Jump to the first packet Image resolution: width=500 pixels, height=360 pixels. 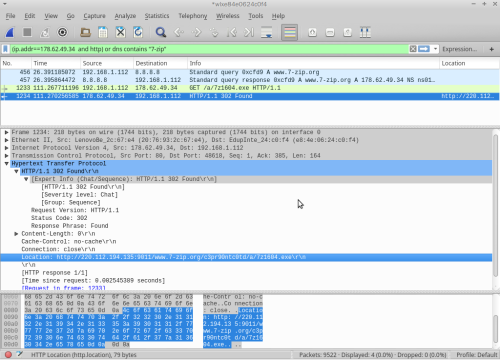pos(232,32)
